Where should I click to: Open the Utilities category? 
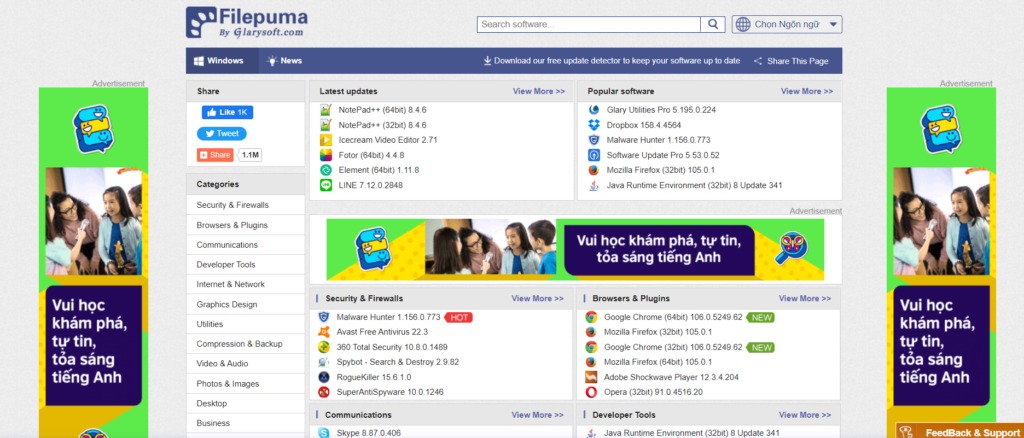246,324
